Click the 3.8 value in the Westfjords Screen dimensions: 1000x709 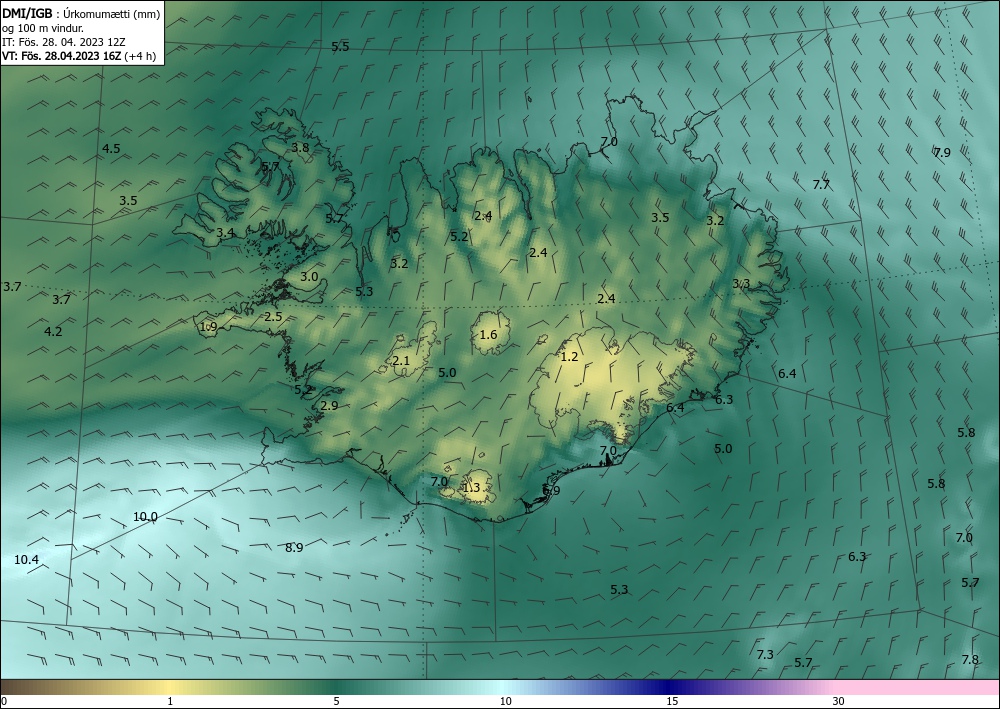pos(300,147)
